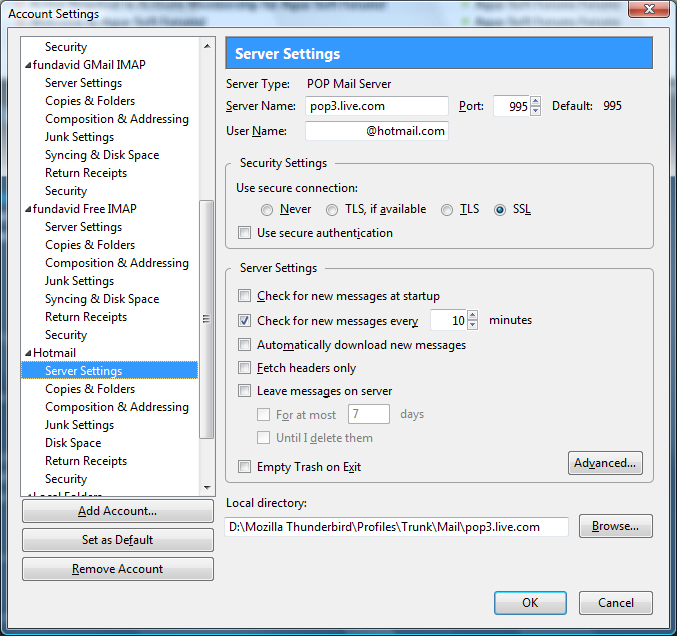
Task: Open Junk Settings under Hotmail
Action: tap(79, 425)
